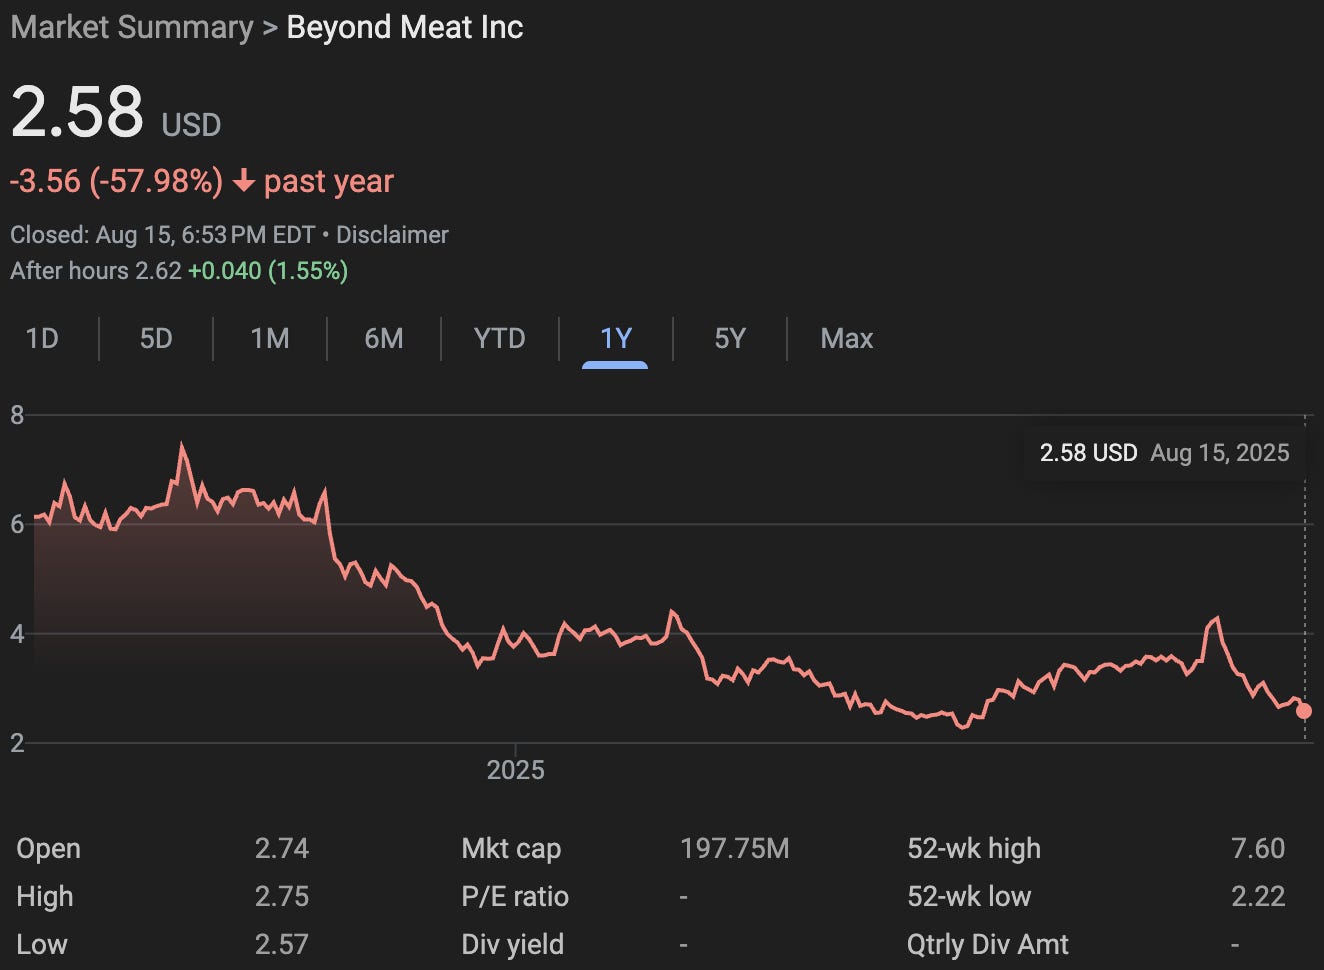Click the Beyond Meat Inc title
Viewport: 1324px width, 970px height.
point(405,27)
